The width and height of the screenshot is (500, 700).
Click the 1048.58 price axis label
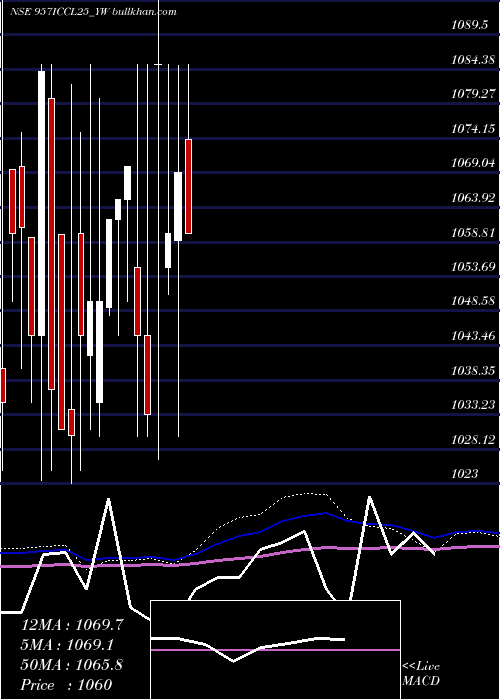click(x=473, y=301)
